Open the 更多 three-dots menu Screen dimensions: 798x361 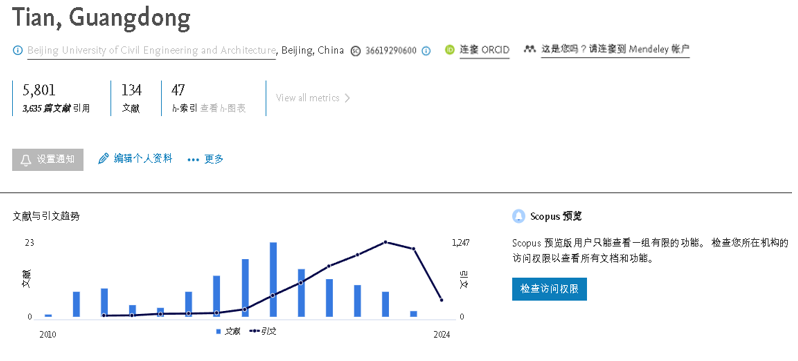(206, 159)
